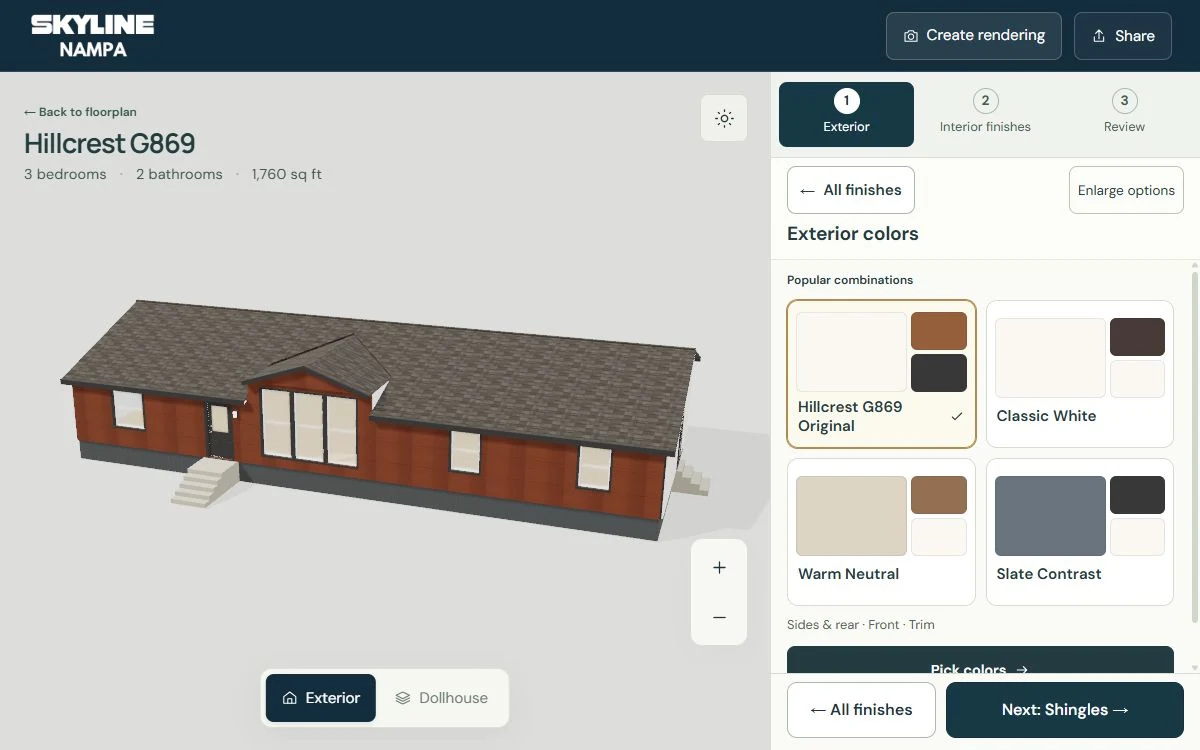Screen dimensions: 1200x750
Task: Click the '1,760 sq ft' text
Action: (287, 174)
